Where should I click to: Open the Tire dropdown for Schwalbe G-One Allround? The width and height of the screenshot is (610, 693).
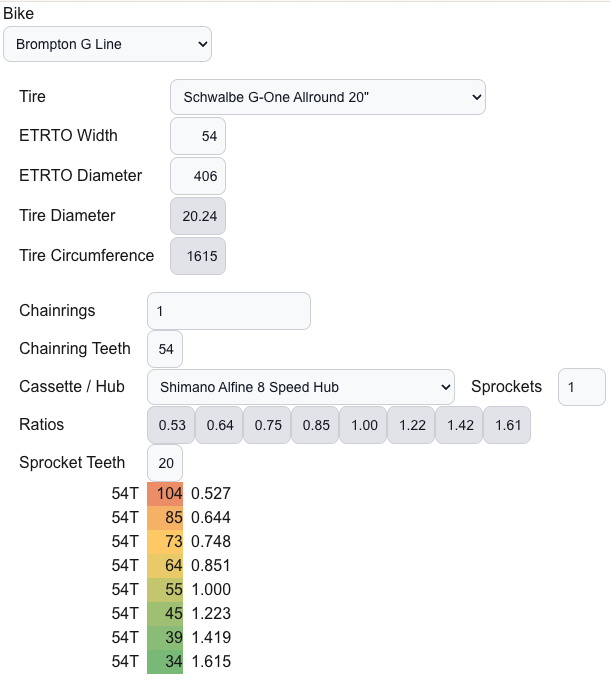click(328, 97)
